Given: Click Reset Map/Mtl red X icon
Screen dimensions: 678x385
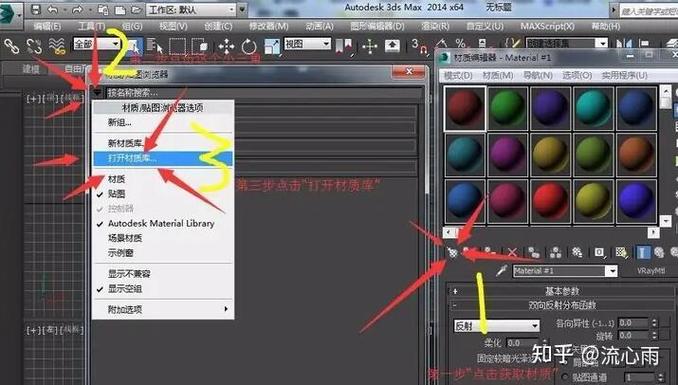Looking at the screenshot, I should coord(512,252).
